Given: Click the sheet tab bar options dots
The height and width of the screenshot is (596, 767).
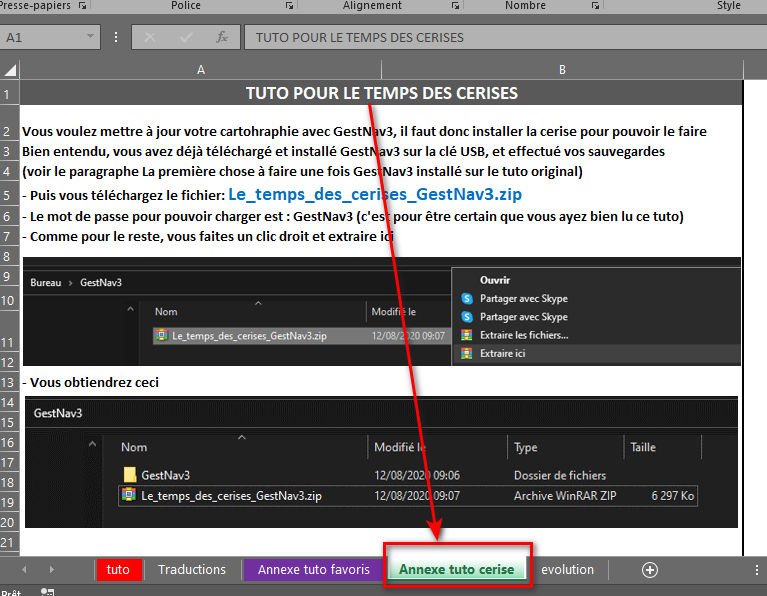Looking at the screenshot, I should click(x=756, y=570).
